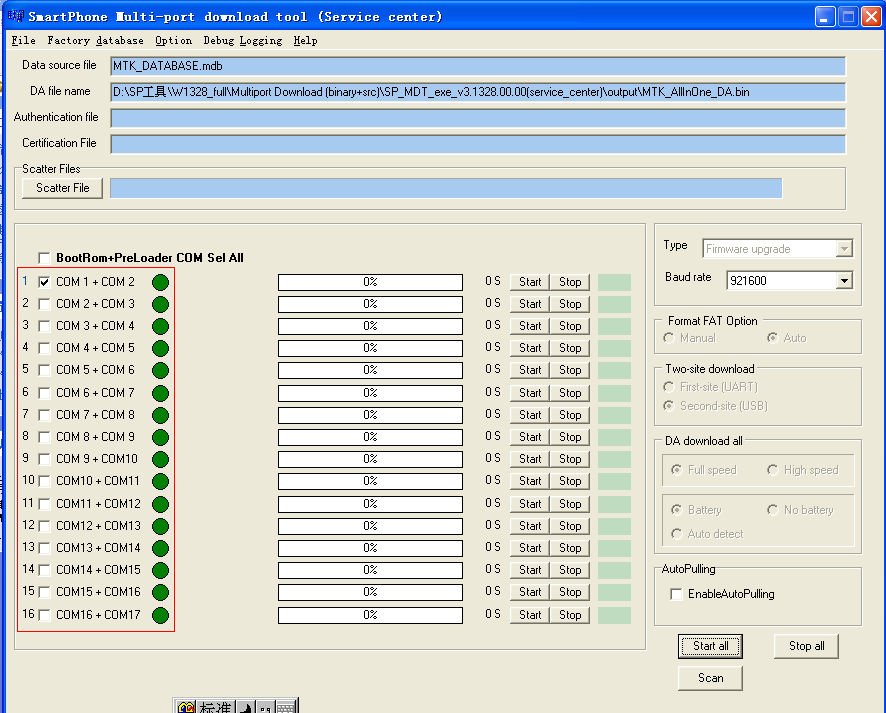Screen dimensions: 886x713
Task: Click the green status indicator for COM 7 + COM 8
Action: [160, 415]
